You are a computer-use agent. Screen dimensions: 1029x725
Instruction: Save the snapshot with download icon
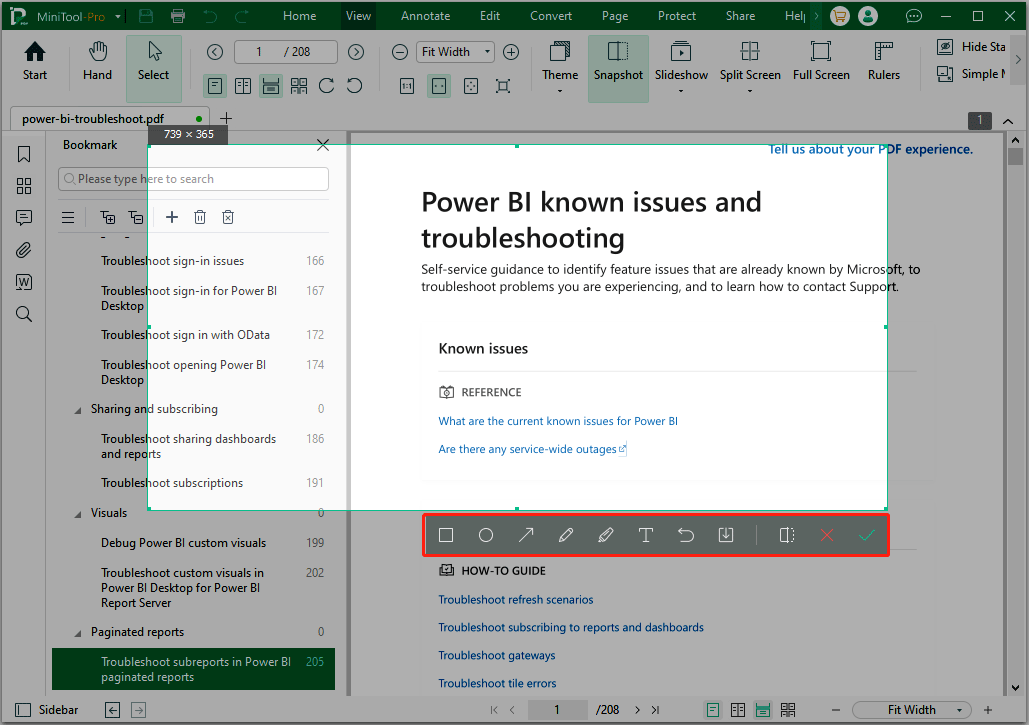pyautogui.click(x=726, y=535)
